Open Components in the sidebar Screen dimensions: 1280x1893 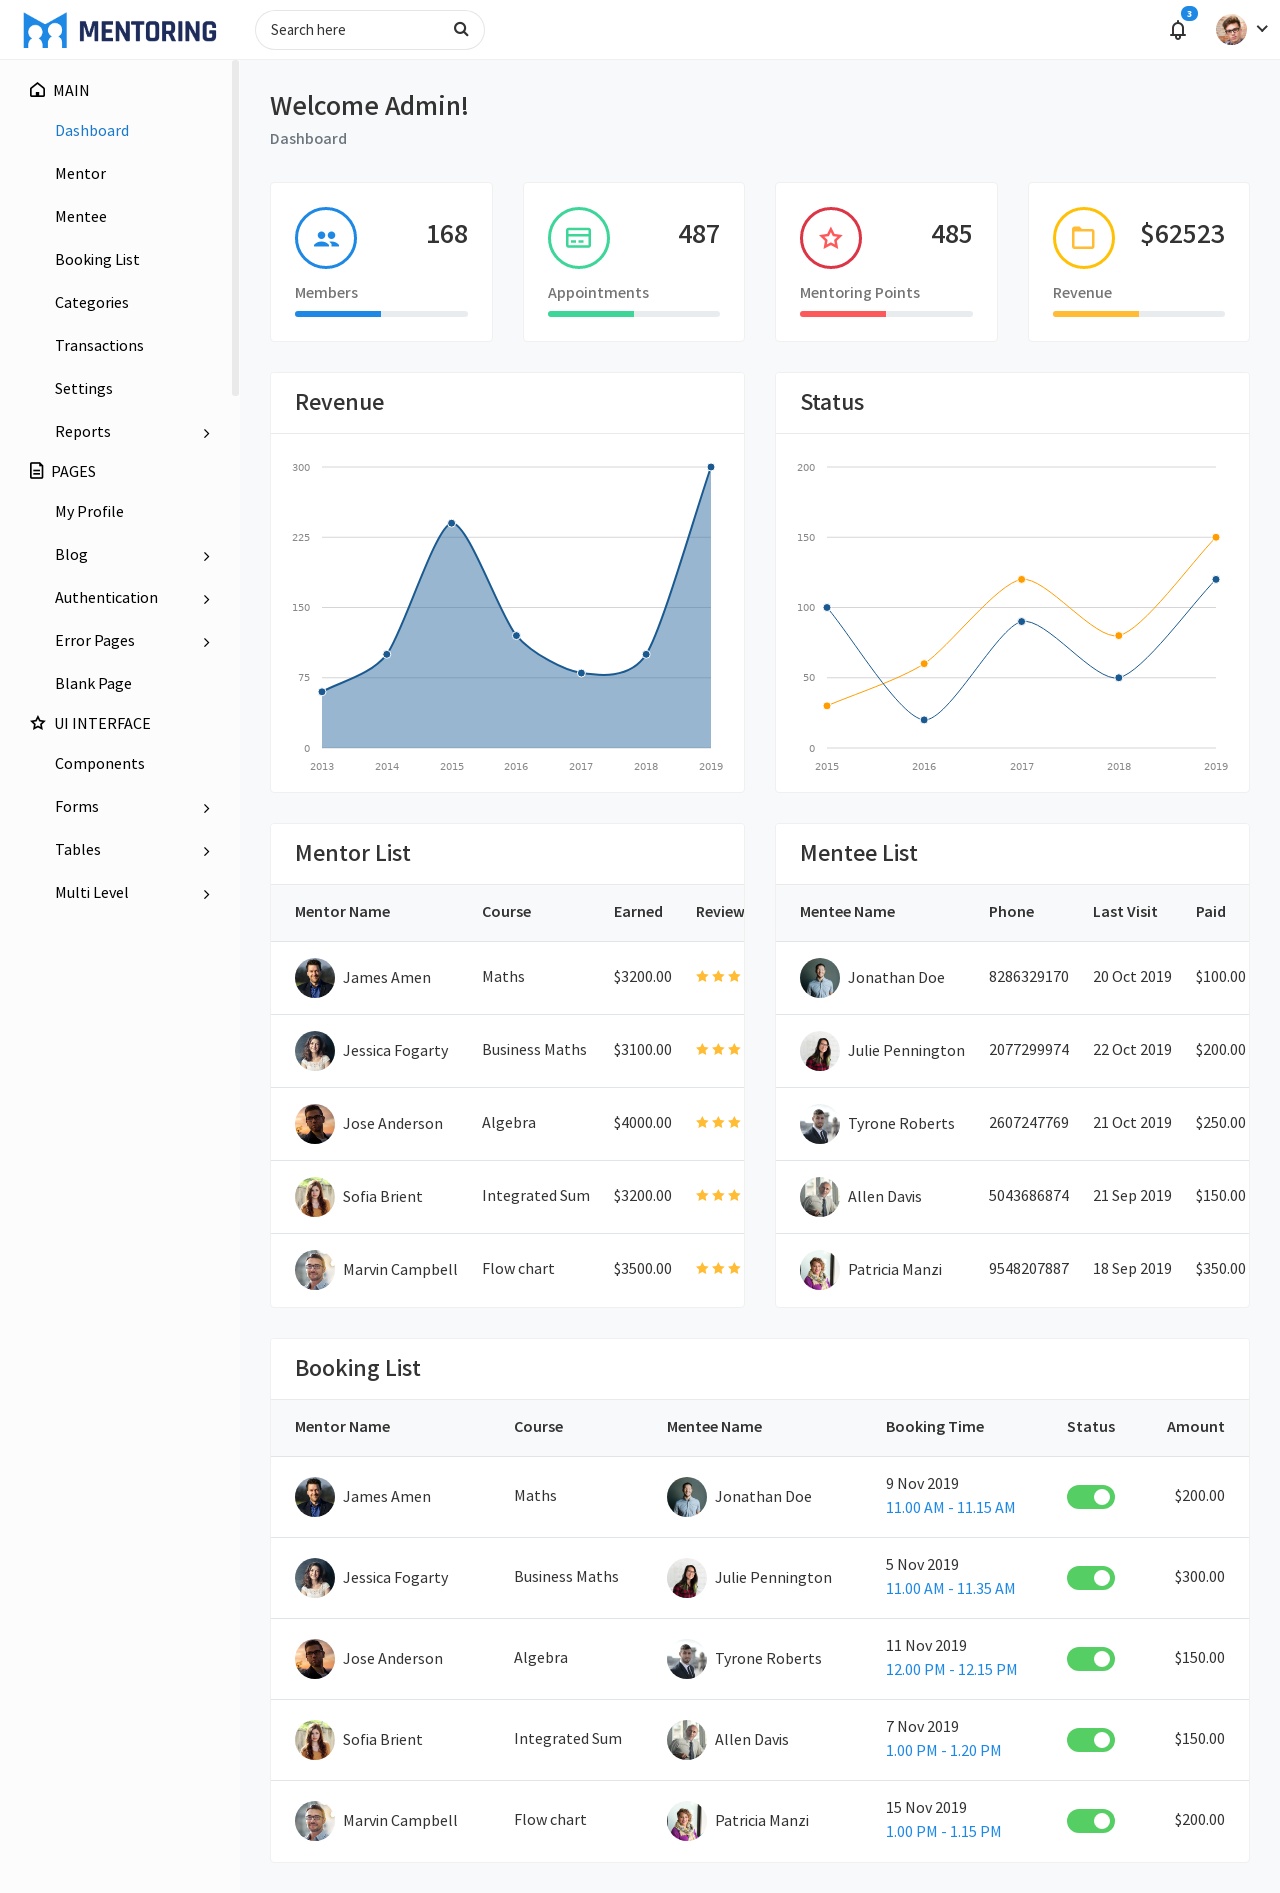tap(100, 764)
